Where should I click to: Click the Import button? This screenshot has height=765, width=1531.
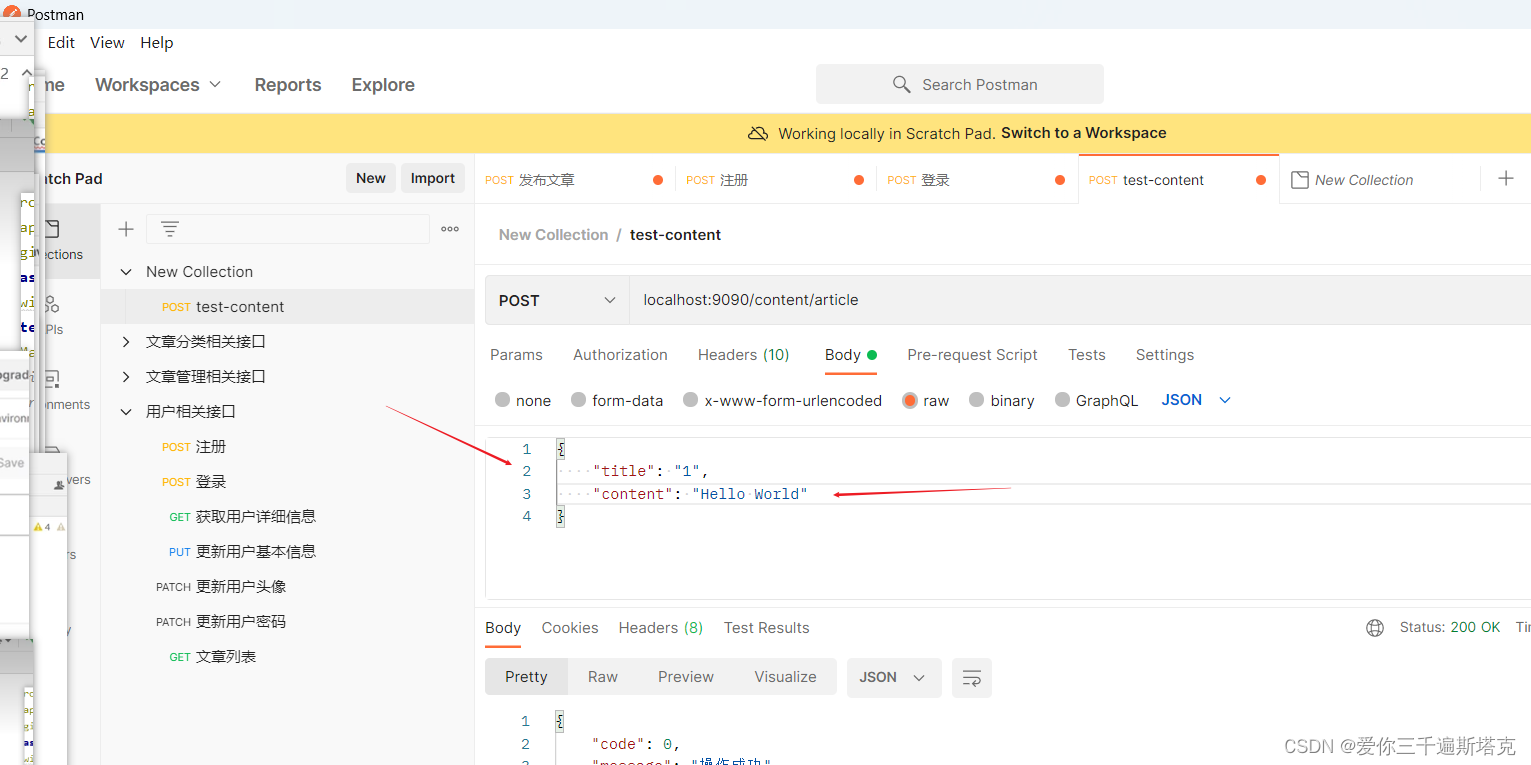[433, 178]
